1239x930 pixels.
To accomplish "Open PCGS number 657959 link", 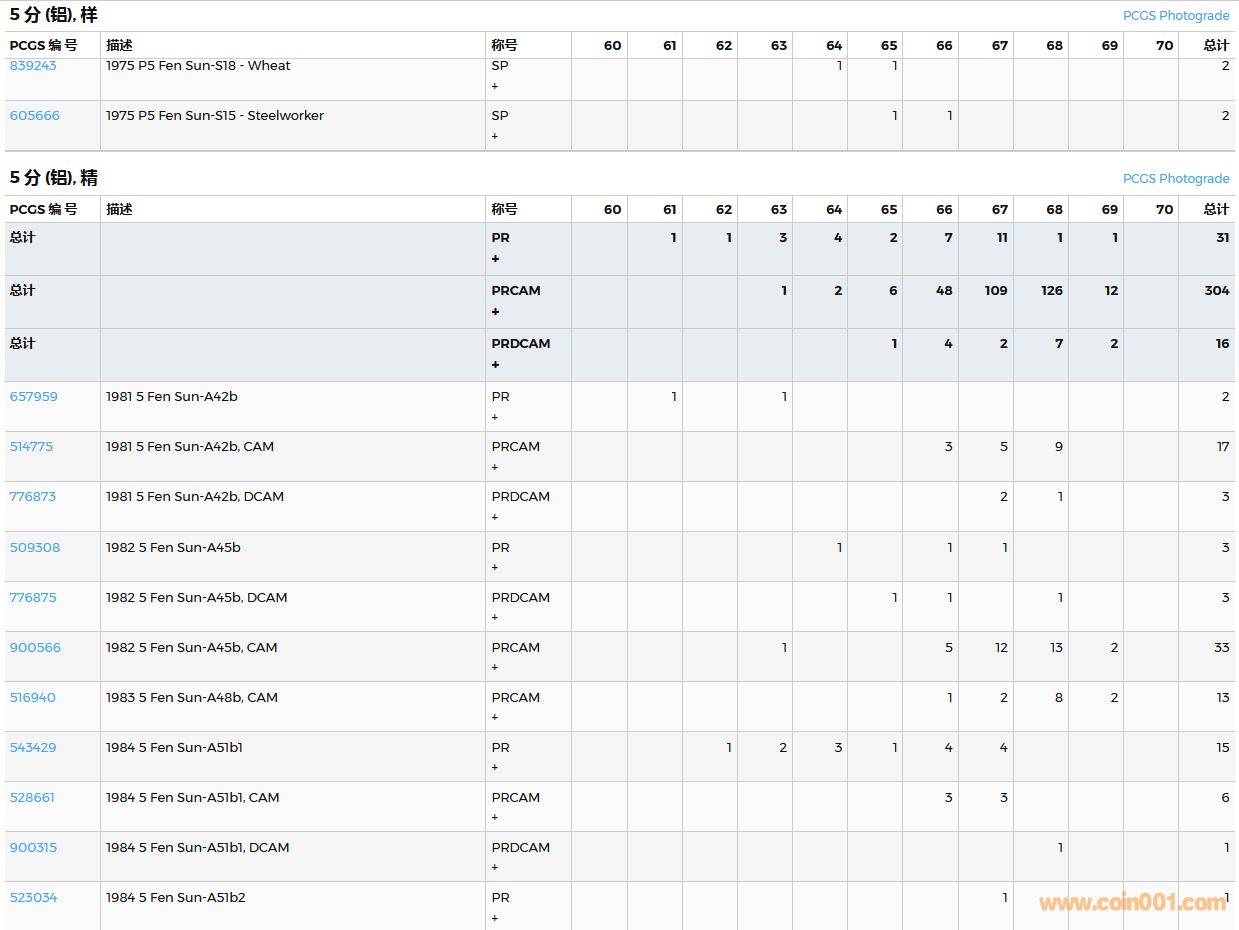I will pyautogui.click(x=34, y=397).
